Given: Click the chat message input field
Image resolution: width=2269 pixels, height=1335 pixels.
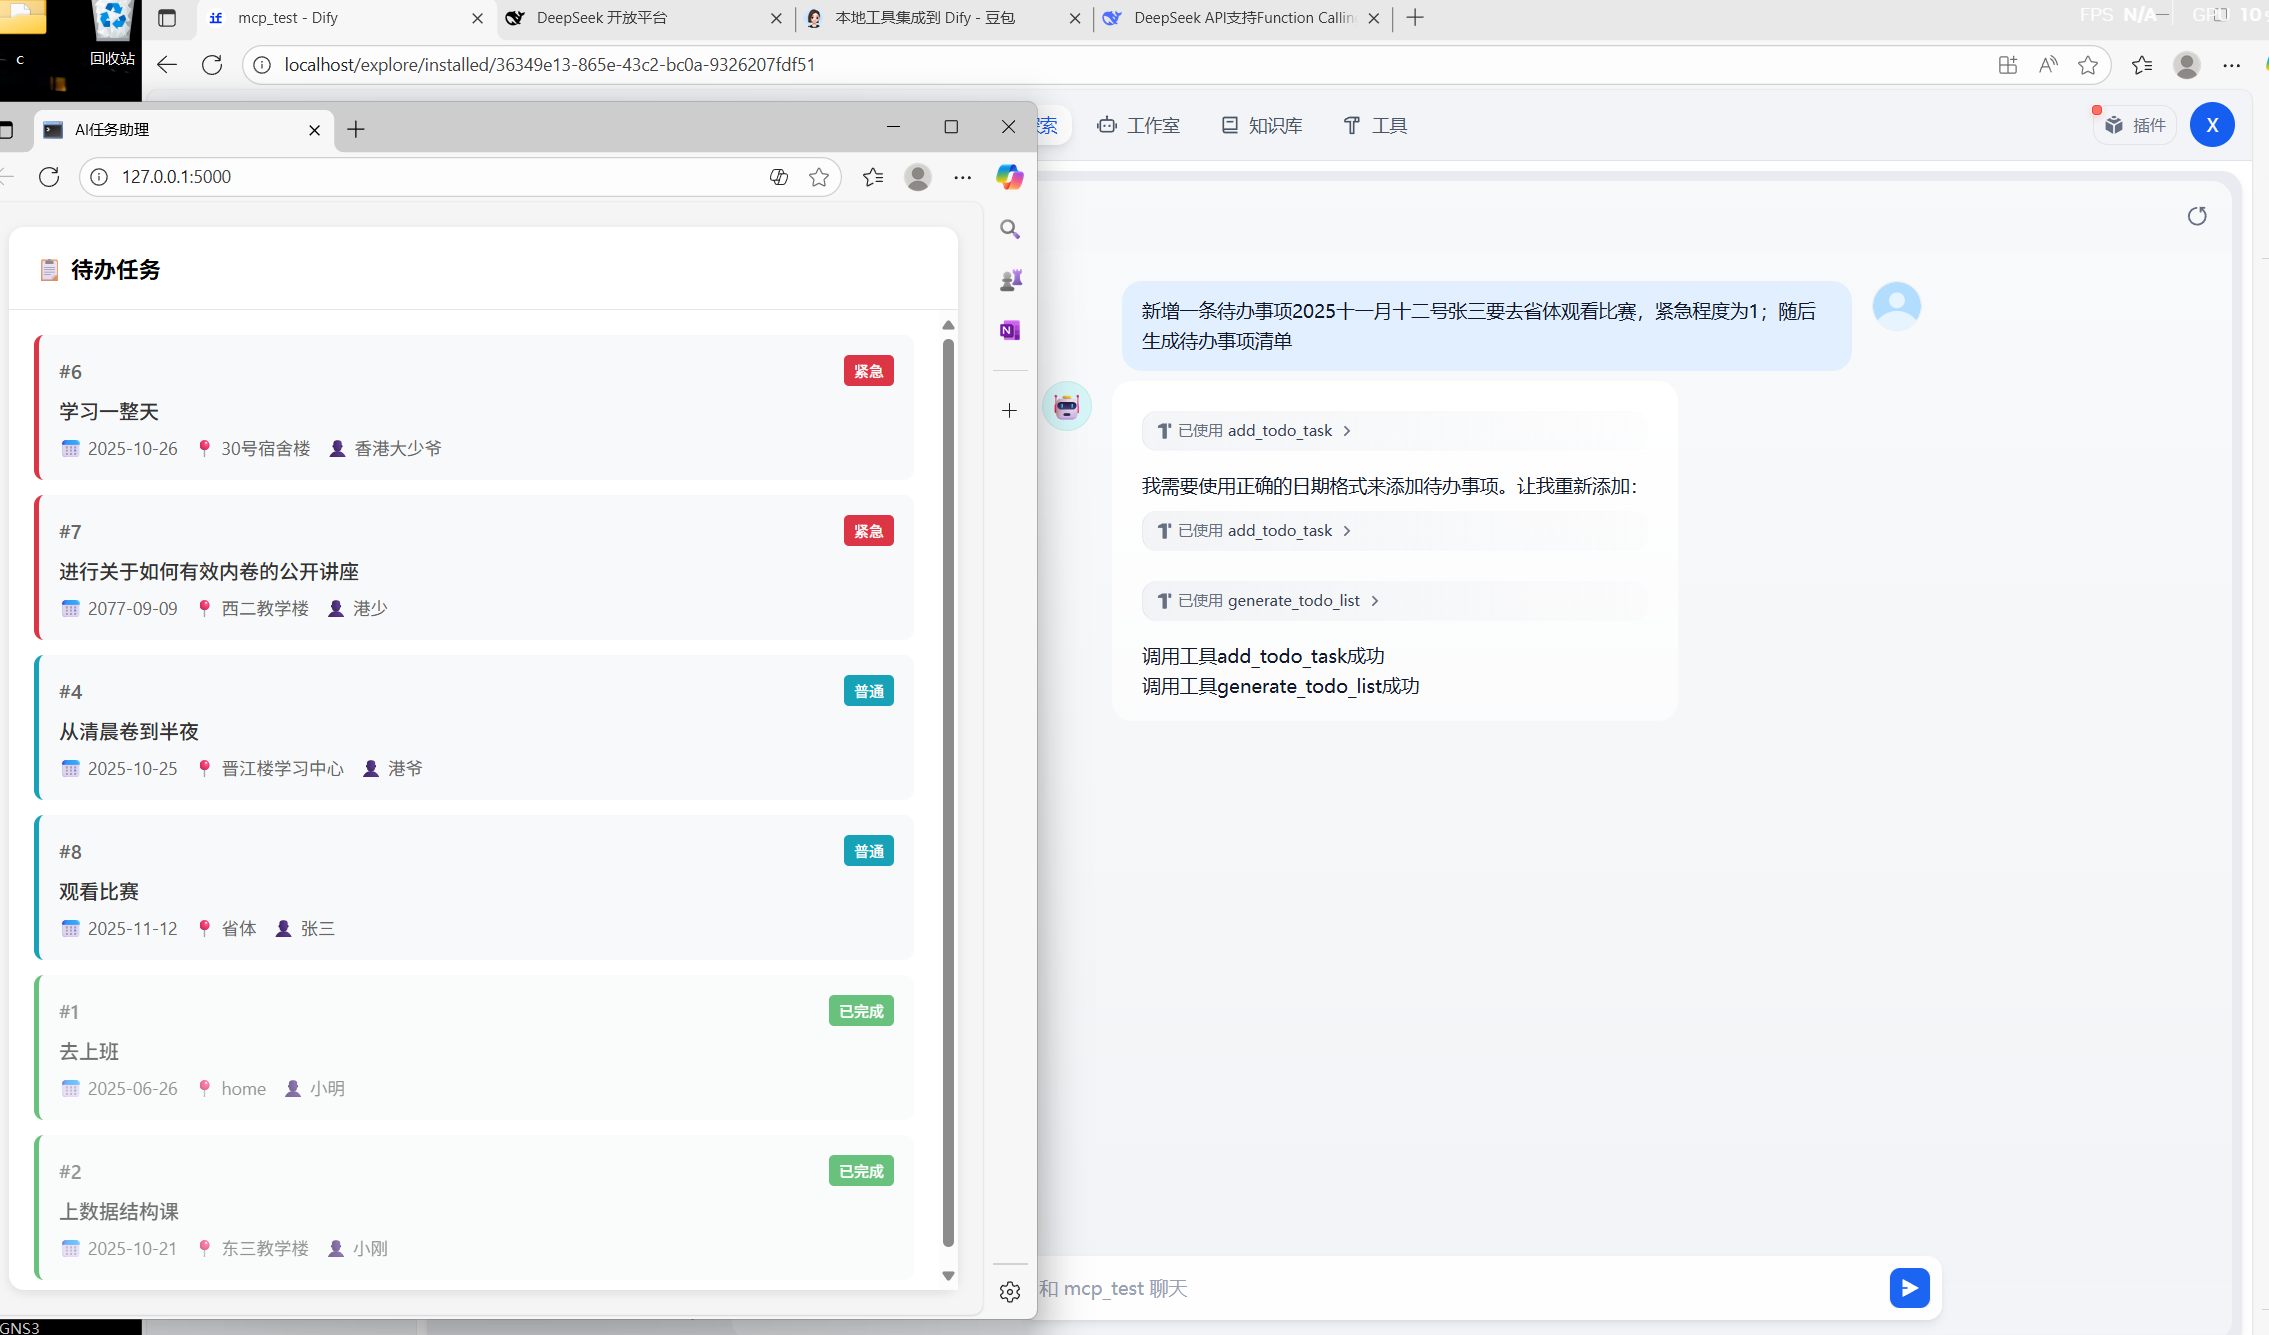Looking at the screenshot, I should coord(1450,1288).
